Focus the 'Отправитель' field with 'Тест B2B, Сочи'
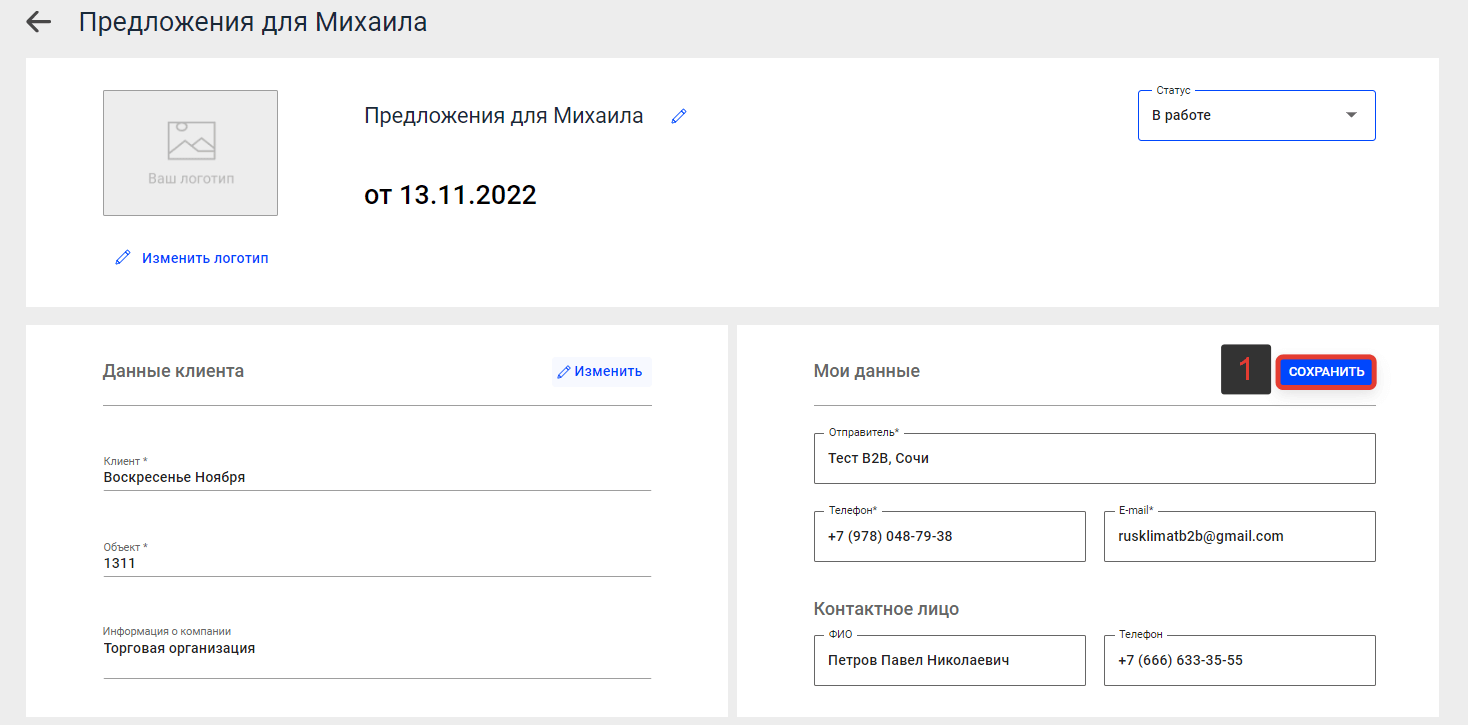 [x=1095, y=458]
